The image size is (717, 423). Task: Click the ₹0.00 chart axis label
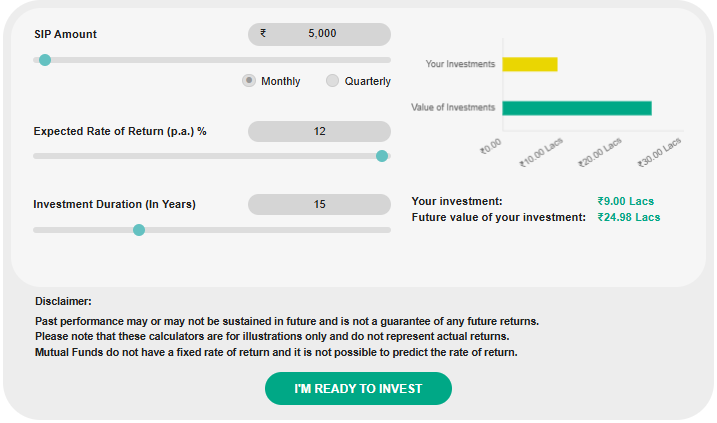pos(490,147)
